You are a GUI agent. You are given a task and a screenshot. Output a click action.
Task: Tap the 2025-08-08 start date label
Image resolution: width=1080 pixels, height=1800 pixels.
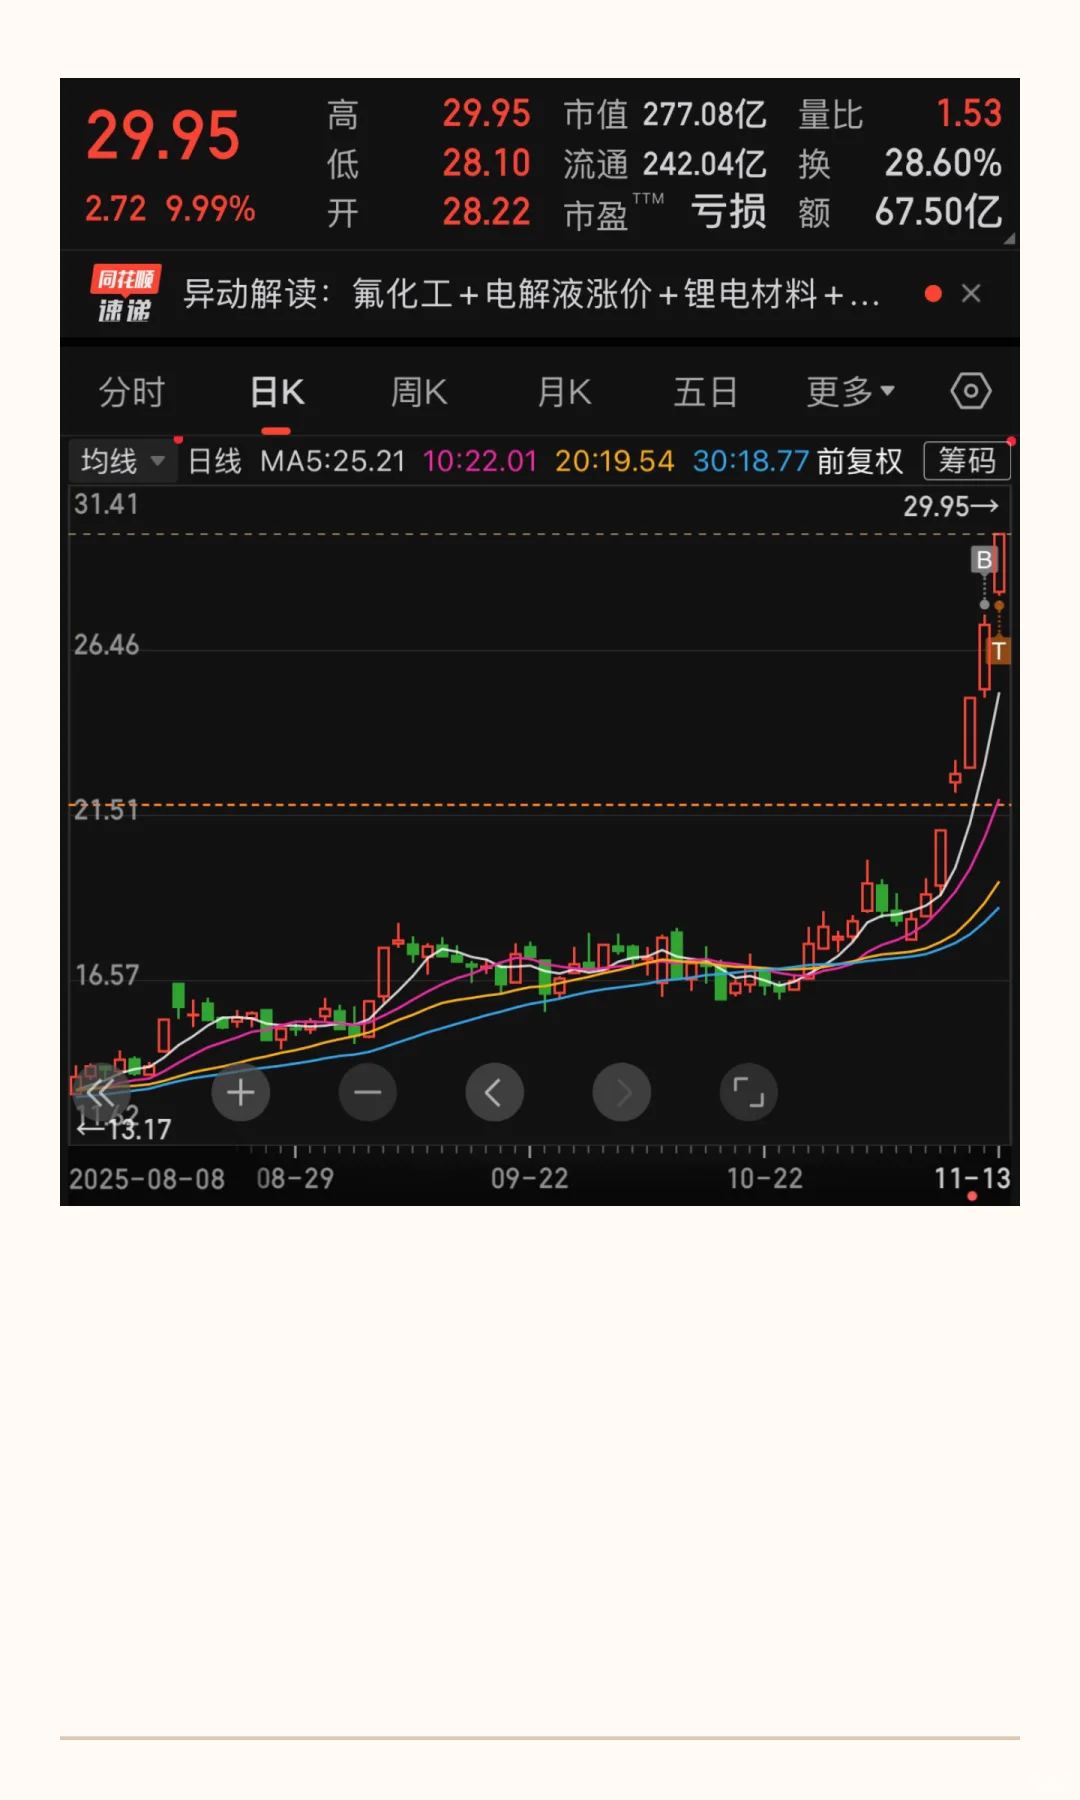click(147, 1179)
